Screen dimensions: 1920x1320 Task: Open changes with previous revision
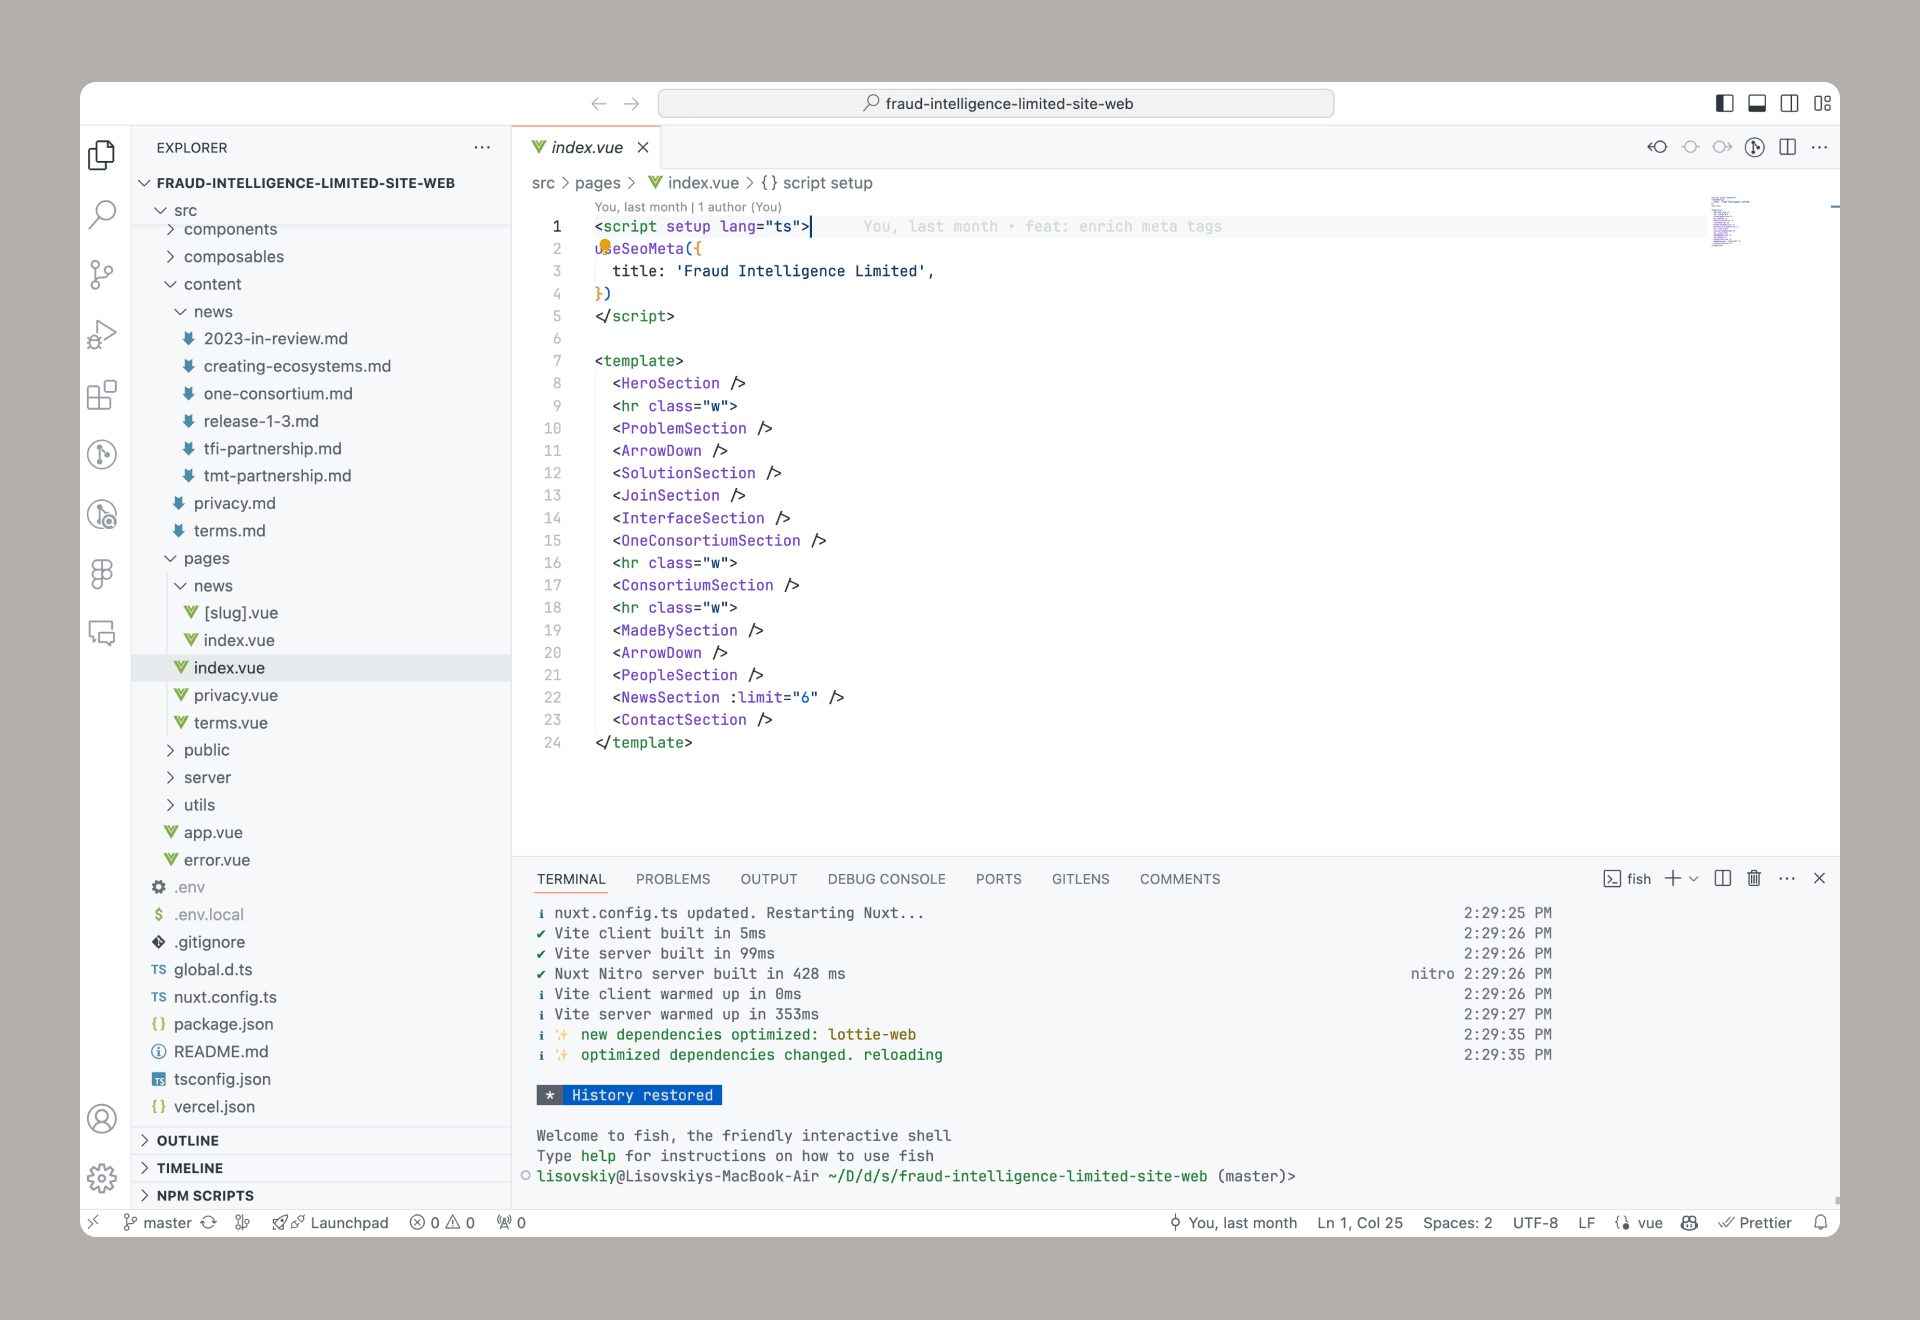point(1657,147)
